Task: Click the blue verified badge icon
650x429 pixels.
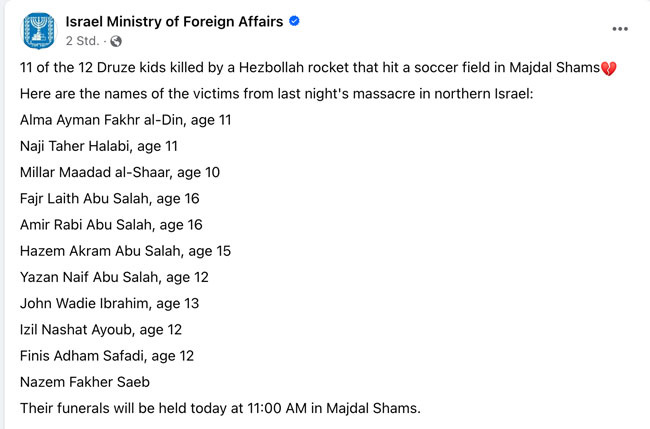Action: pos(295,22)
